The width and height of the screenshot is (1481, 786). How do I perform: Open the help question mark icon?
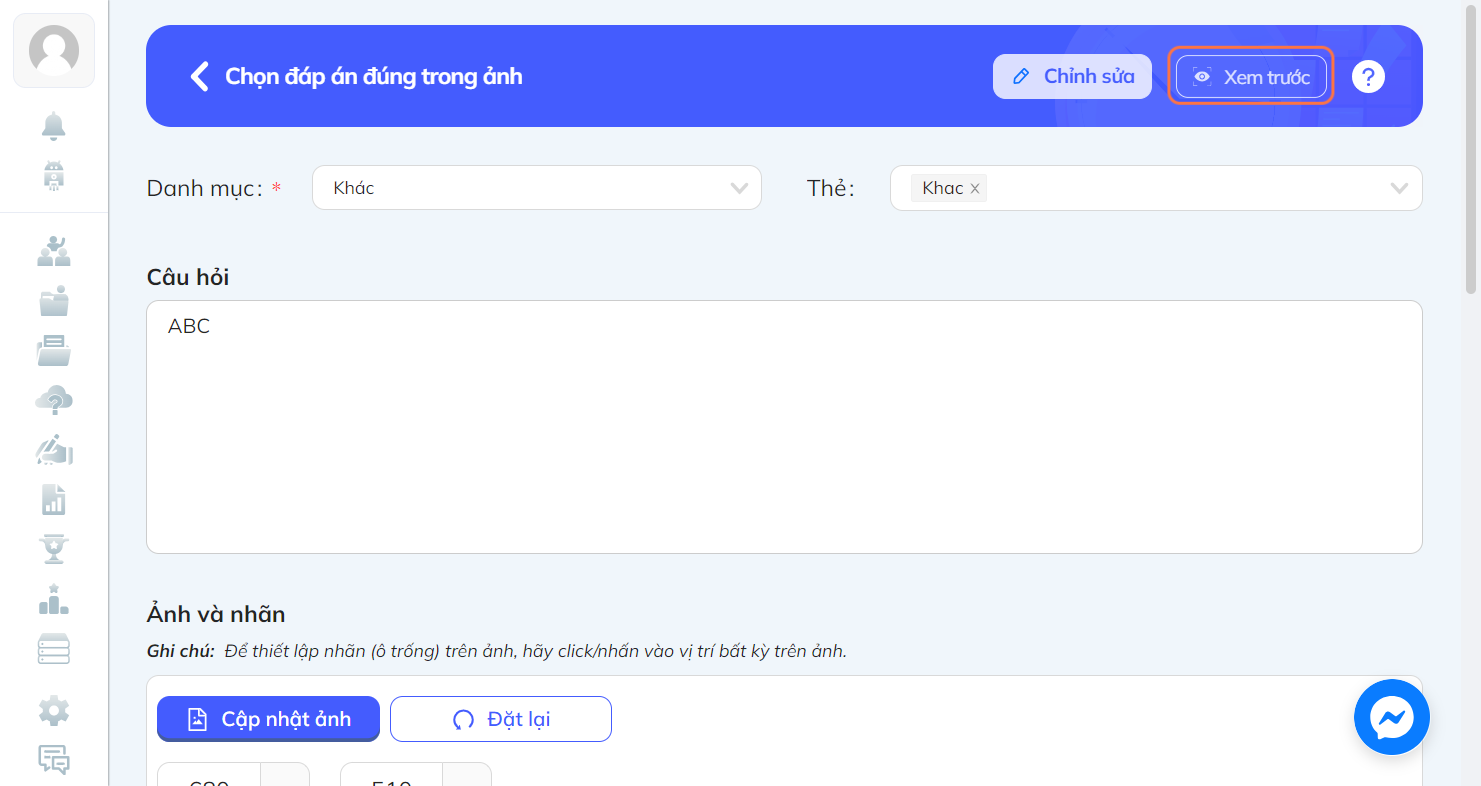[x=1368, y=77]
